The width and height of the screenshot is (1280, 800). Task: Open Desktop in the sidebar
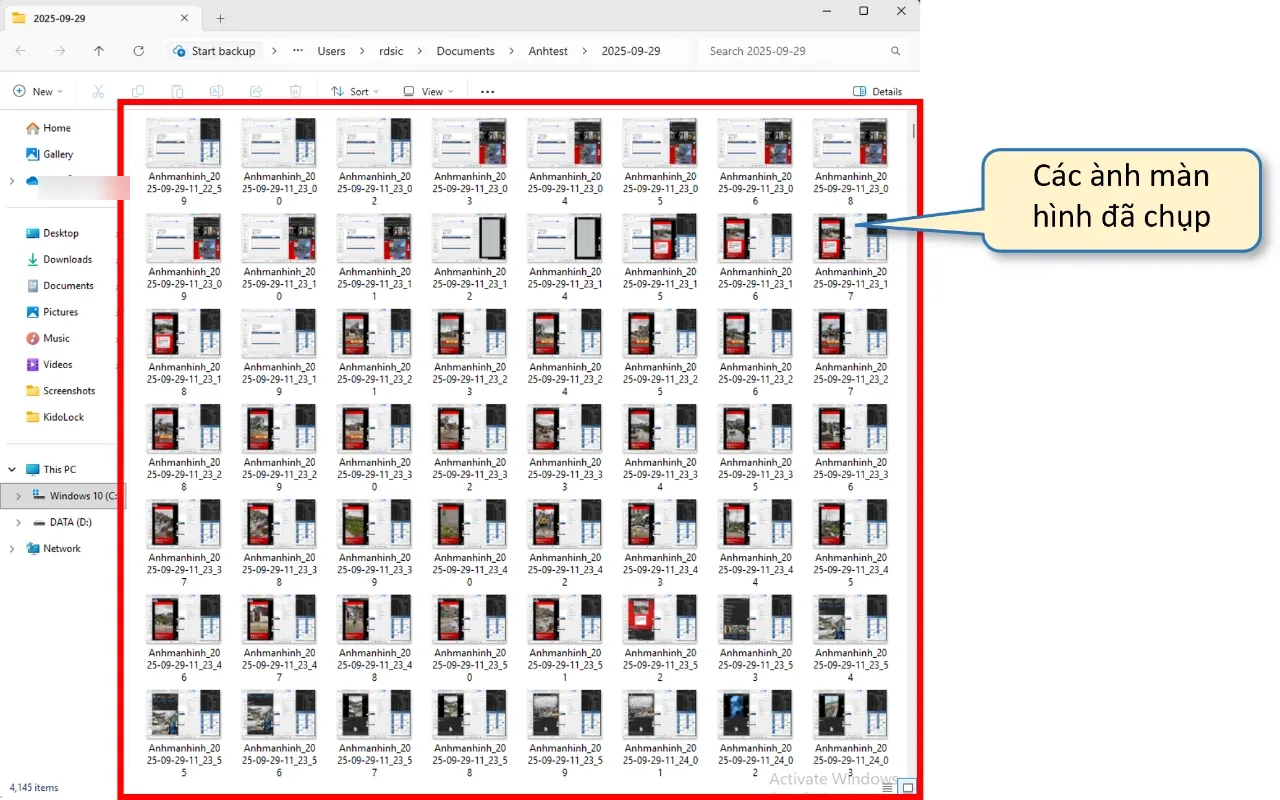(x=61, y=233)
